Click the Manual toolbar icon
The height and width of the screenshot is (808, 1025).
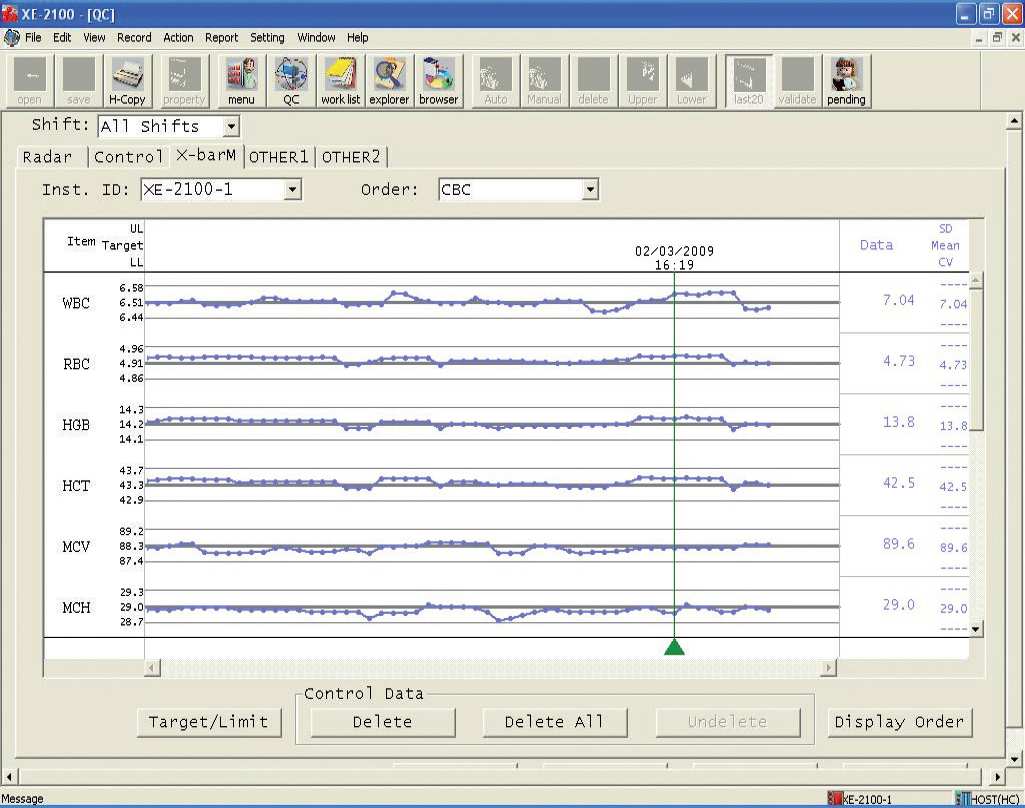click(x=544, y=81)
